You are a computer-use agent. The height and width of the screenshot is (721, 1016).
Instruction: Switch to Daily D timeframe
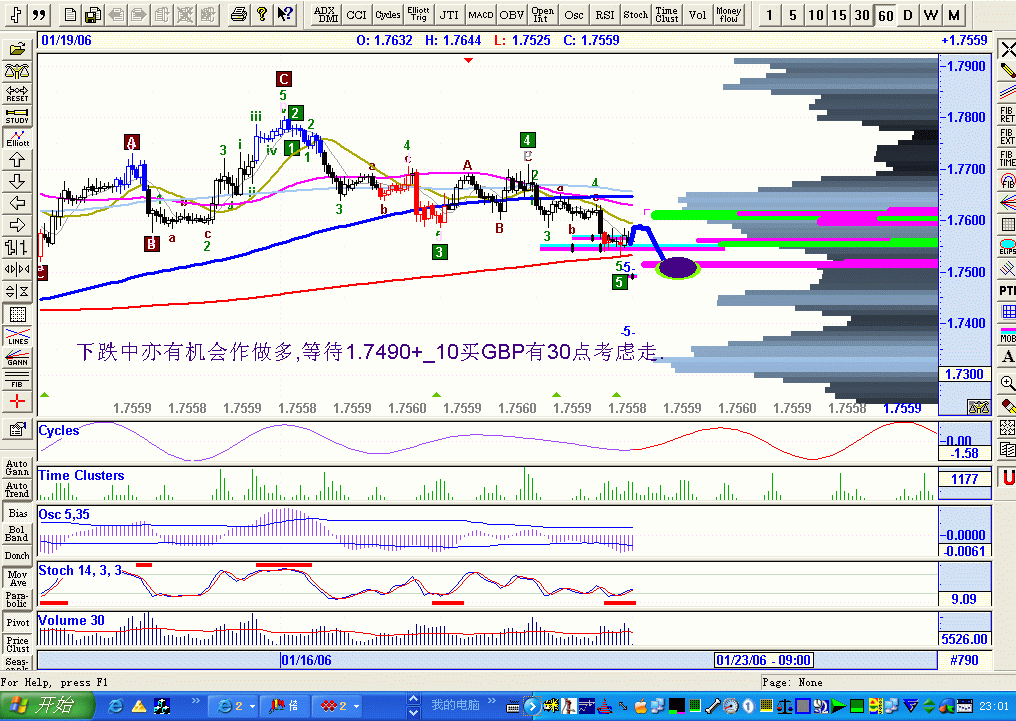(908, 14)
